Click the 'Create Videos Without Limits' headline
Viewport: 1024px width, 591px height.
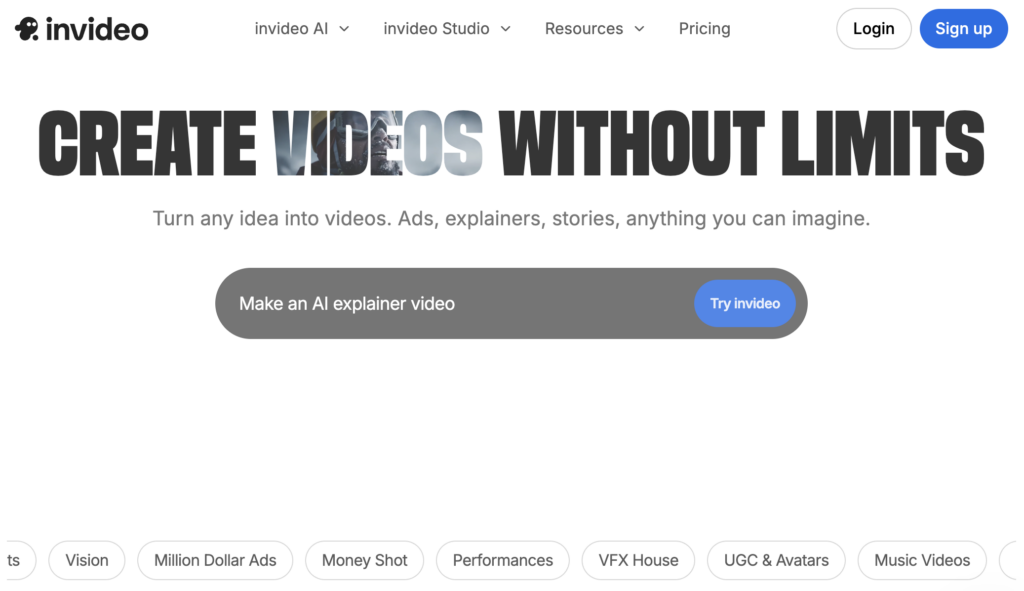(511, 143)
